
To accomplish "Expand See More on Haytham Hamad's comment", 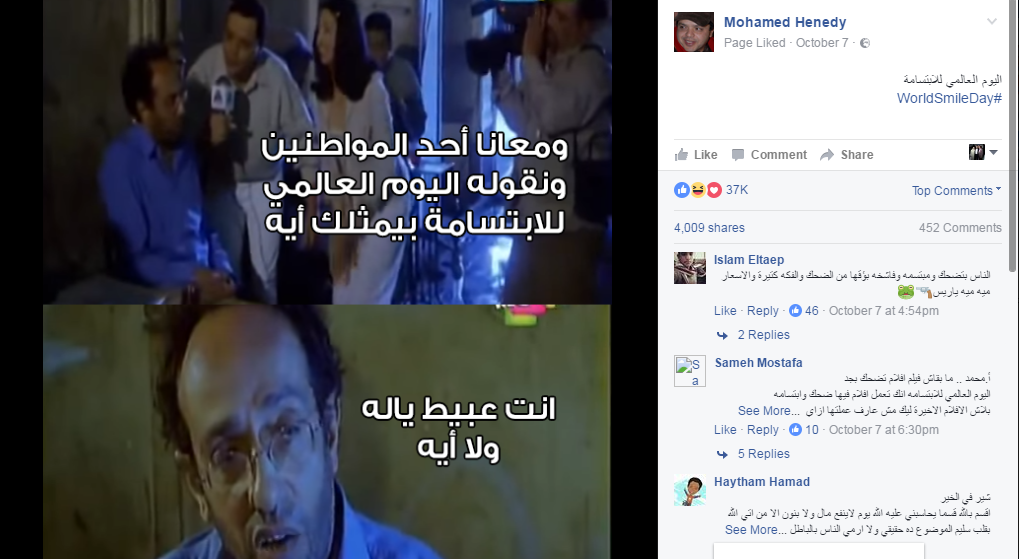I will pos(751,530).
